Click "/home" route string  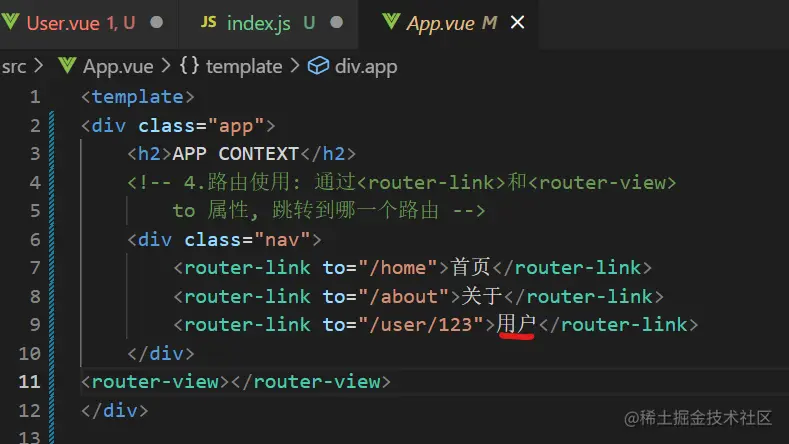pyautogui.click(x=398, y=268)
